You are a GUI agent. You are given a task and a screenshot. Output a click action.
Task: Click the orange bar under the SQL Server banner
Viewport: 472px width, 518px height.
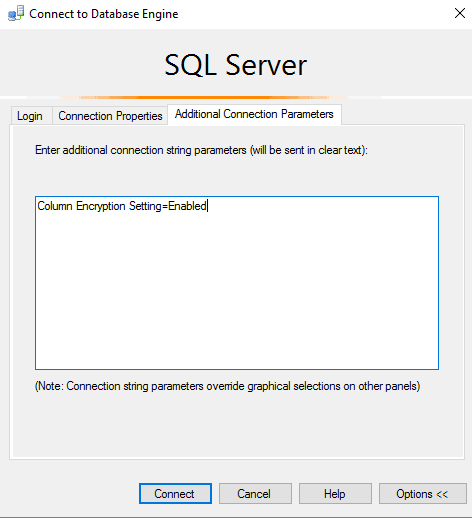click(204, 97)
